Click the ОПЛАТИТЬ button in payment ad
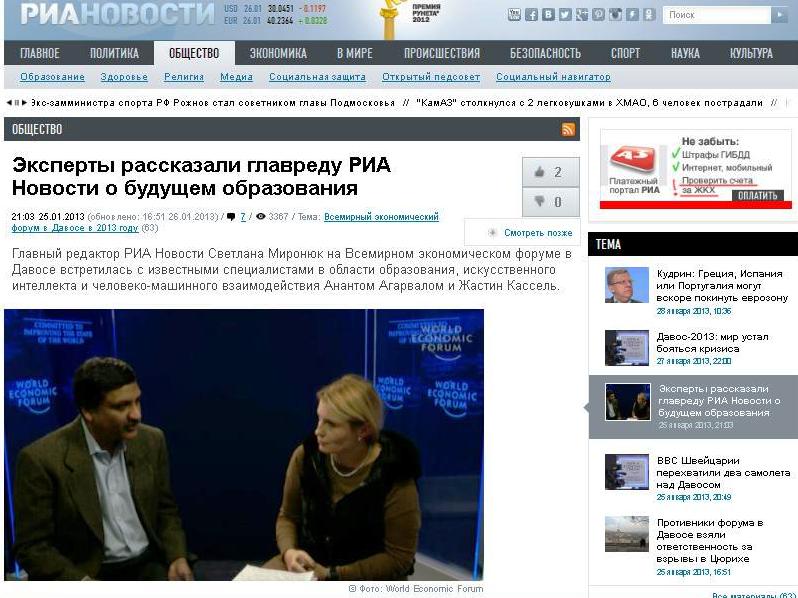The width and height of the screenshot is (798, 598). pyautogui.click(x=758, y=195)
